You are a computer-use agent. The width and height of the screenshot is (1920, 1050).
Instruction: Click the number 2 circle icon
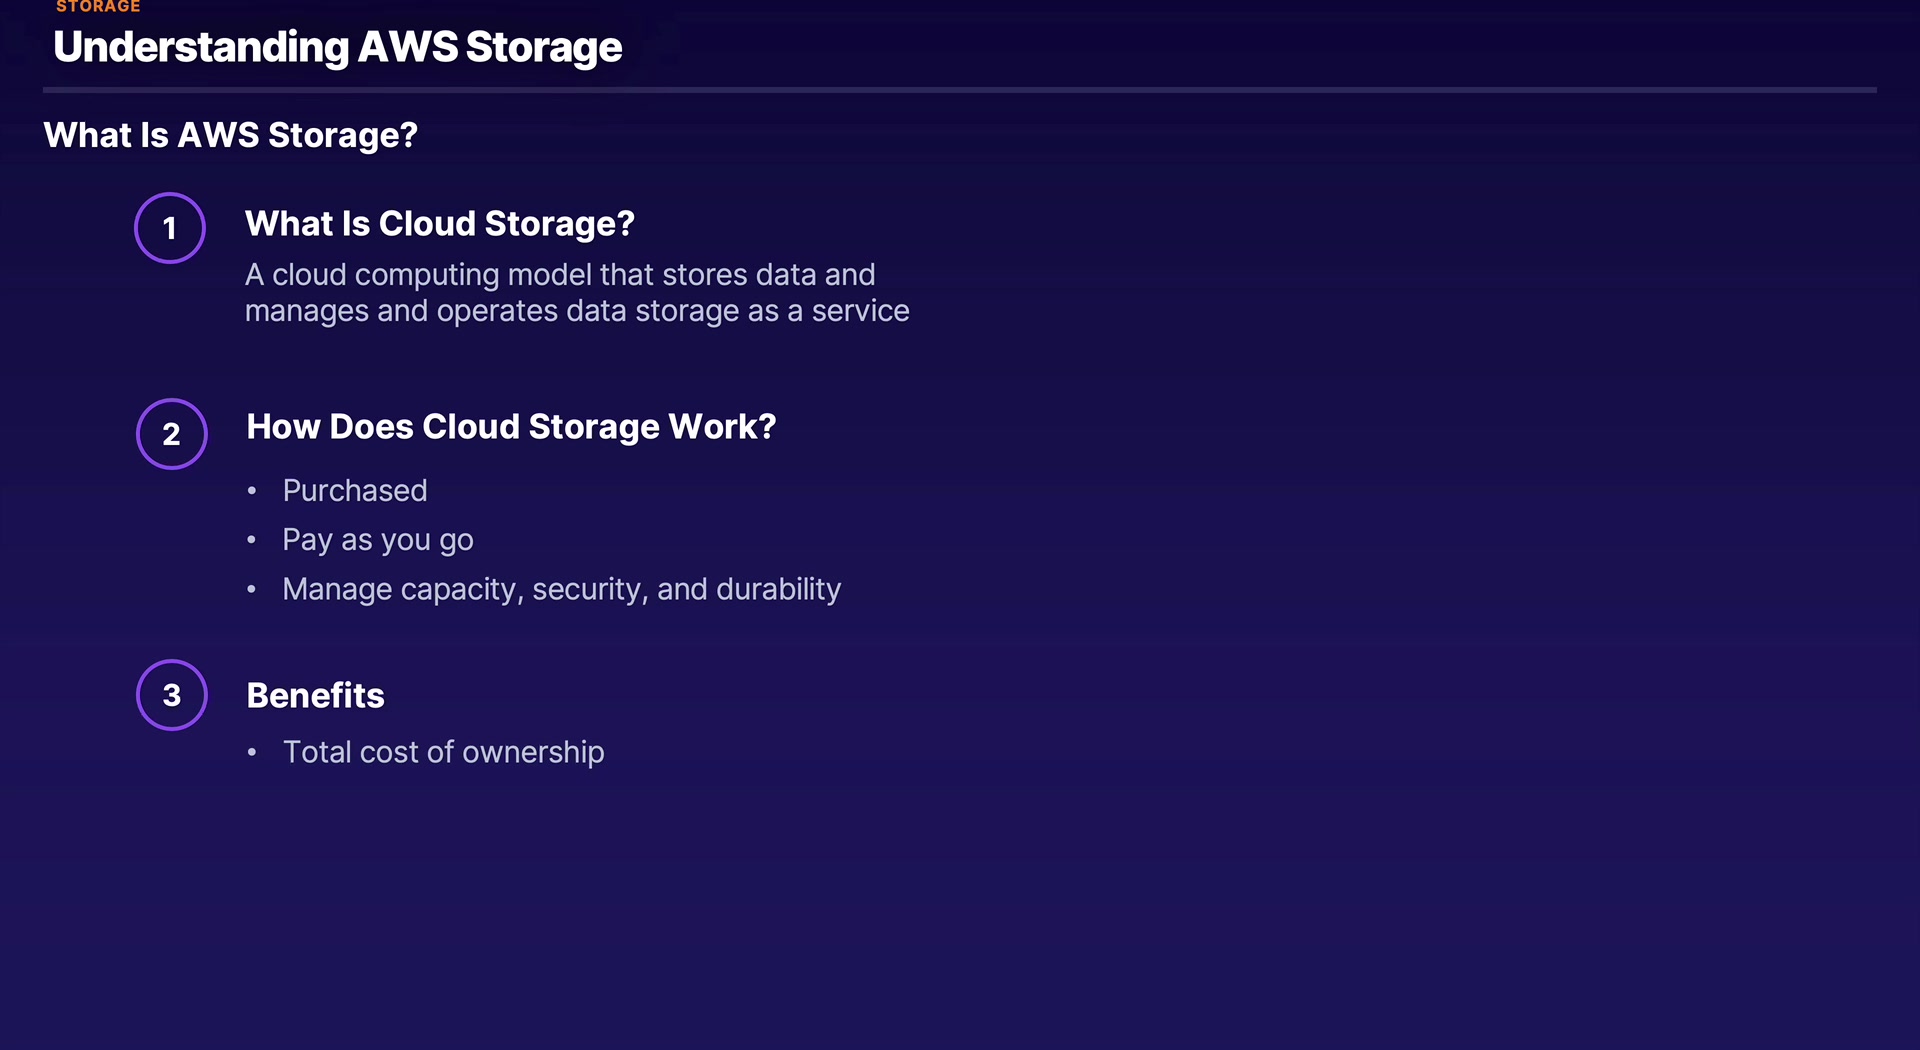172,434
